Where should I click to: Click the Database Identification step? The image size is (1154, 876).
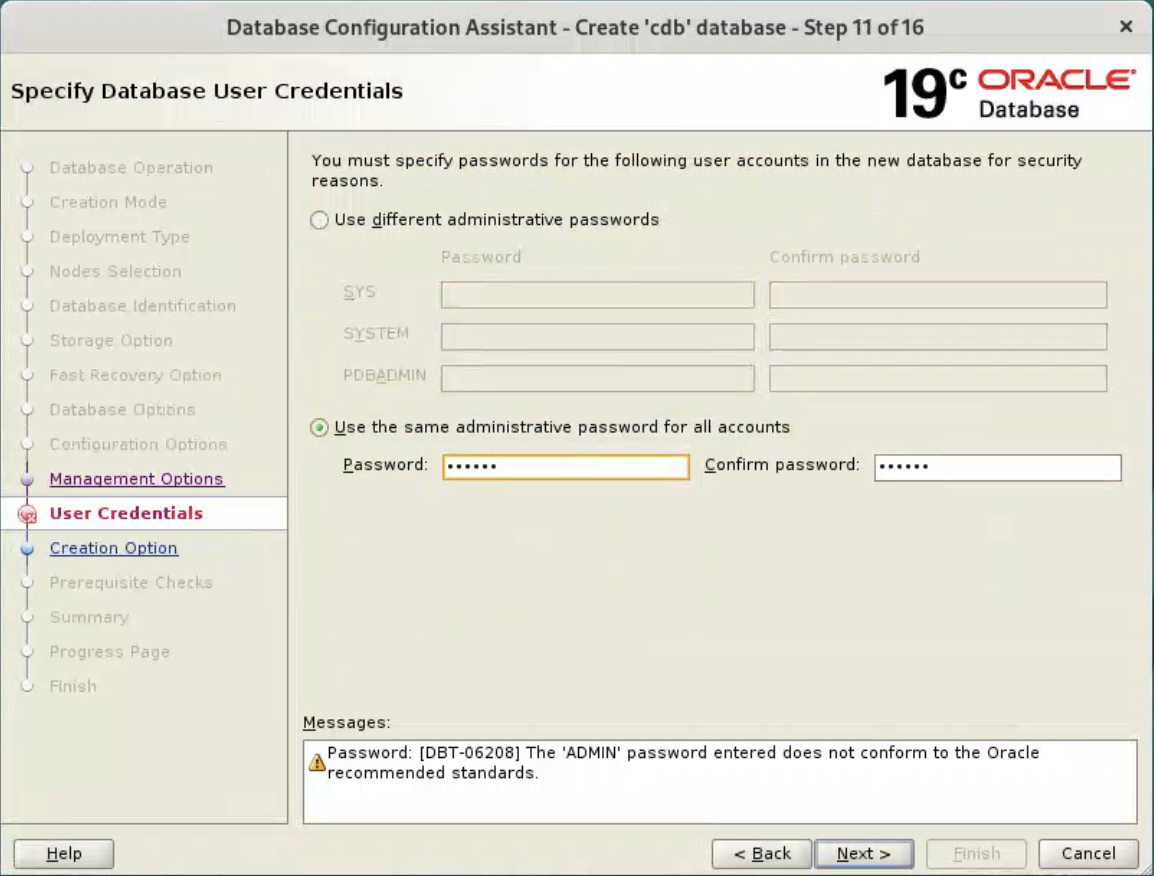click(143, 306)
